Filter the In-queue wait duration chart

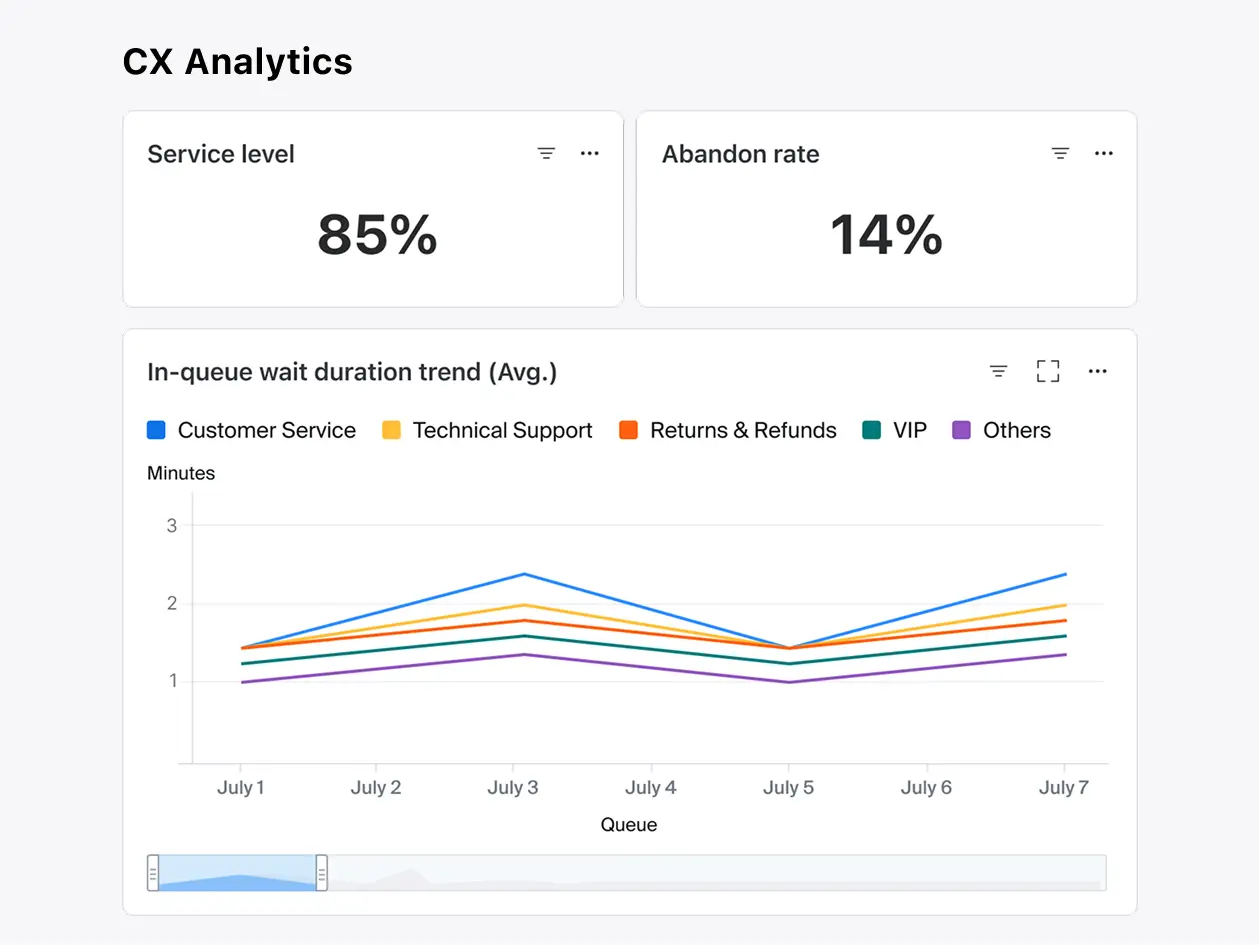coord(998,372)
